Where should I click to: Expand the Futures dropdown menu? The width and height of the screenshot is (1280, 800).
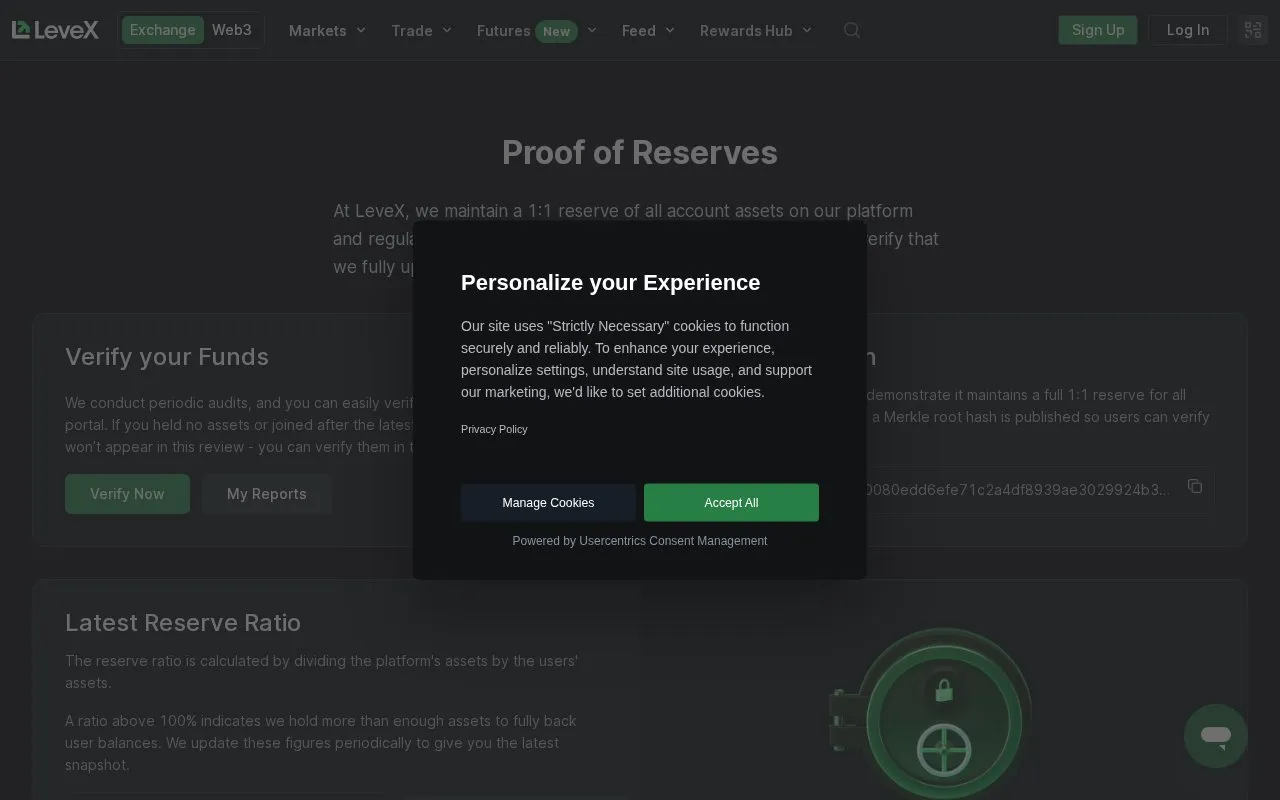coord(537,31)
